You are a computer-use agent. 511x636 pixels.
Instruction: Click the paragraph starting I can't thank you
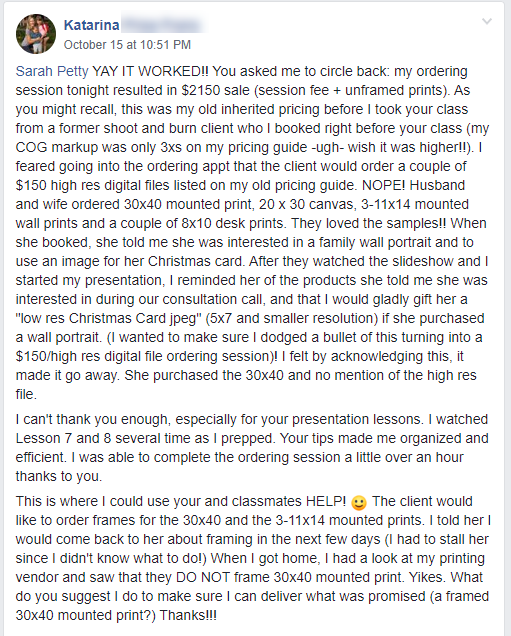point(252,448)
